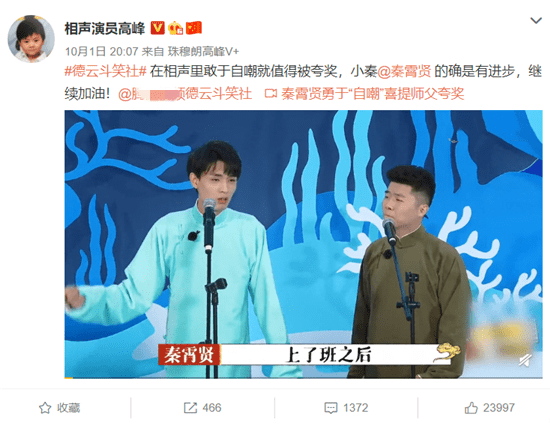Screen dimensions: 550x425
Task: Click the author's profile avatar photo
Action: point(31,39)
